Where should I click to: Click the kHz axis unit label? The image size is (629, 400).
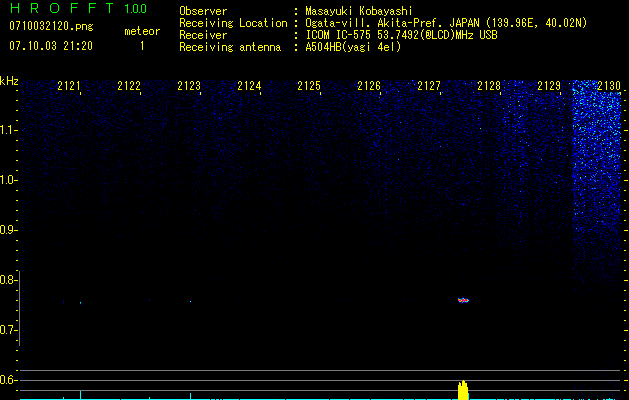tap(9, 81)
